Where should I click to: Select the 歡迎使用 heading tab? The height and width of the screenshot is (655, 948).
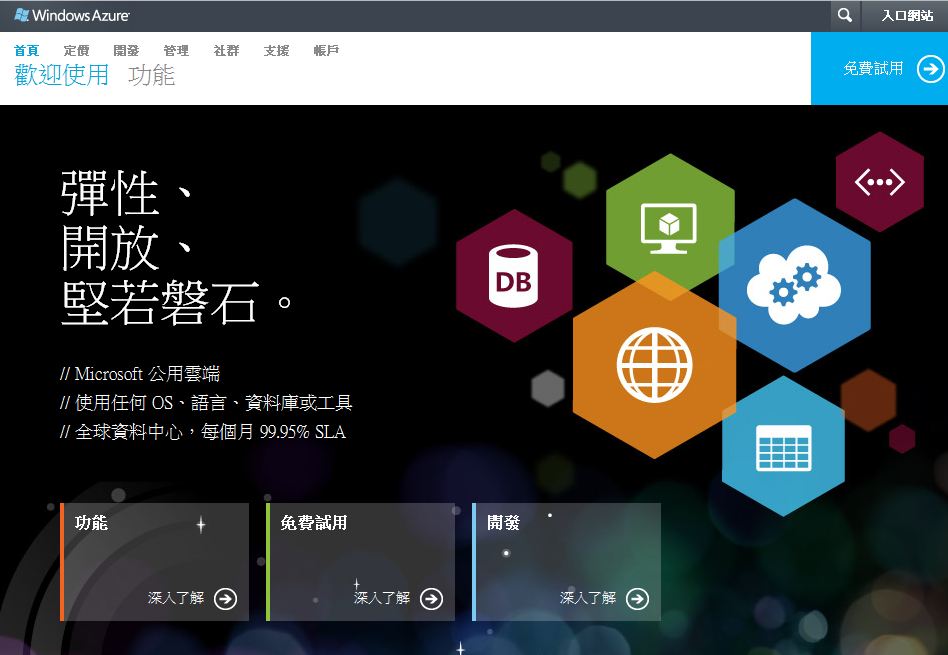[x=61, y=75]
